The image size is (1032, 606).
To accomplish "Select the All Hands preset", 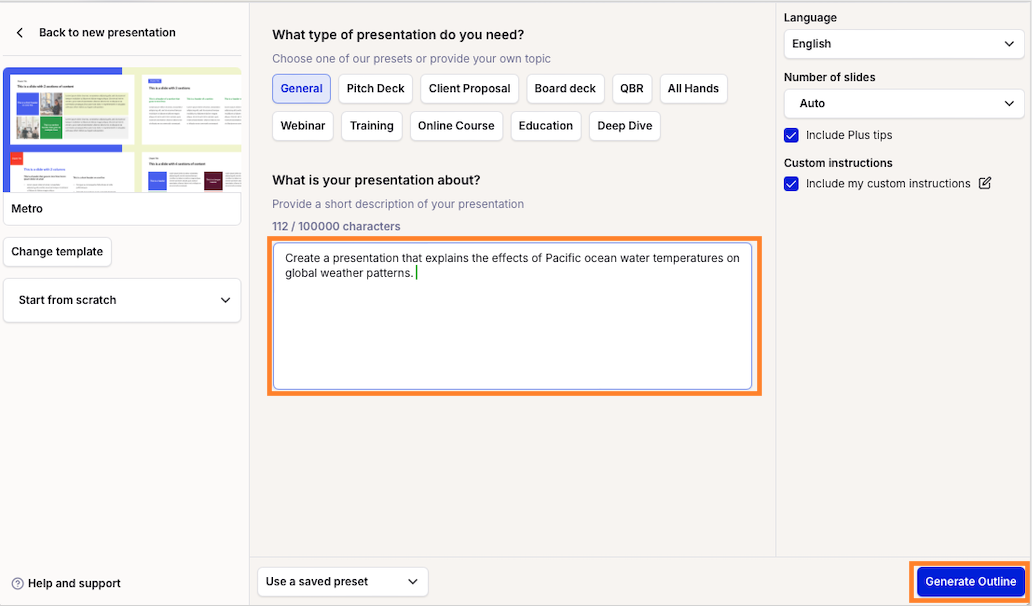I will coord(693,89).
